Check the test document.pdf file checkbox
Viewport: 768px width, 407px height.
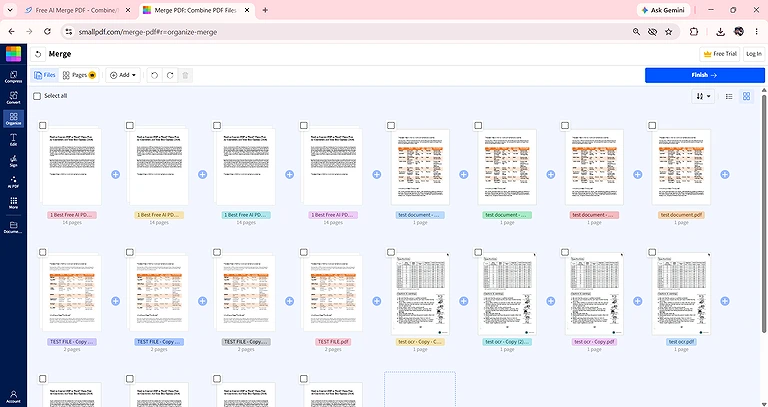tap(652, 125)
